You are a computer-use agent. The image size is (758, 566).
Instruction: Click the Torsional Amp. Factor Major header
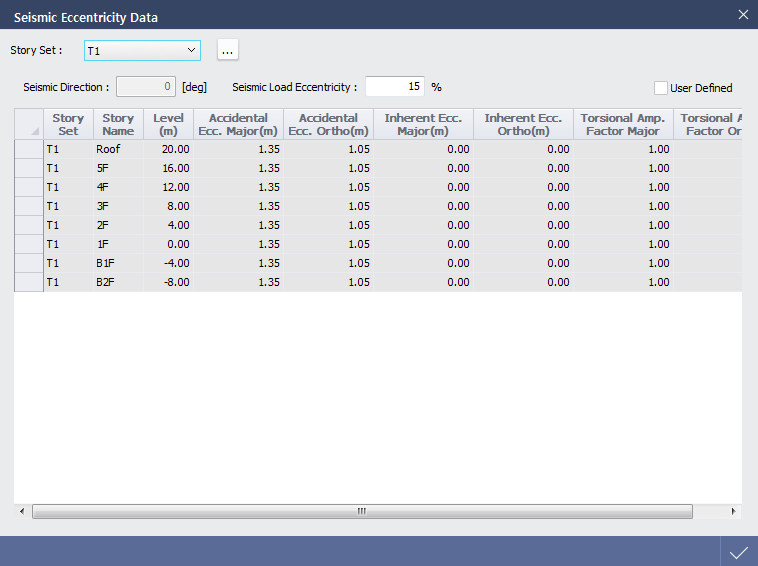(623, 125)
